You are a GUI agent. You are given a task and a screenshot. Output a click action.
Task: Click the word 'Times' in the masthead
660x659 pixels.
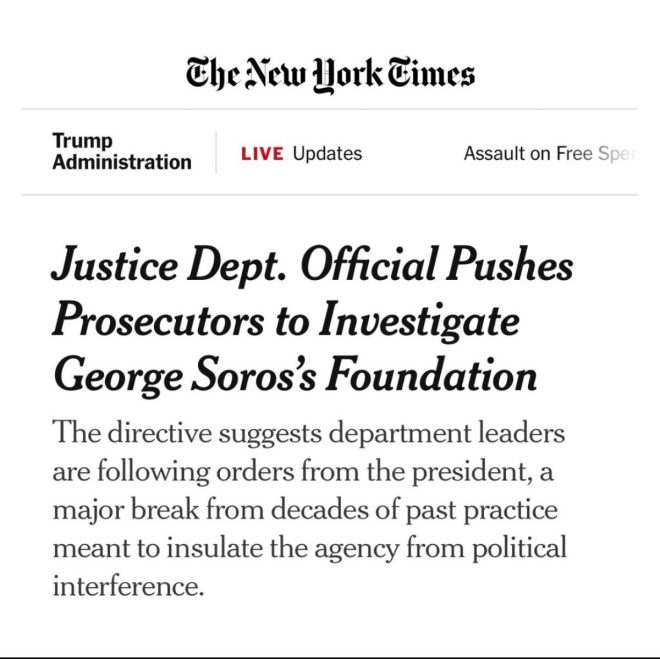(431, 73)
